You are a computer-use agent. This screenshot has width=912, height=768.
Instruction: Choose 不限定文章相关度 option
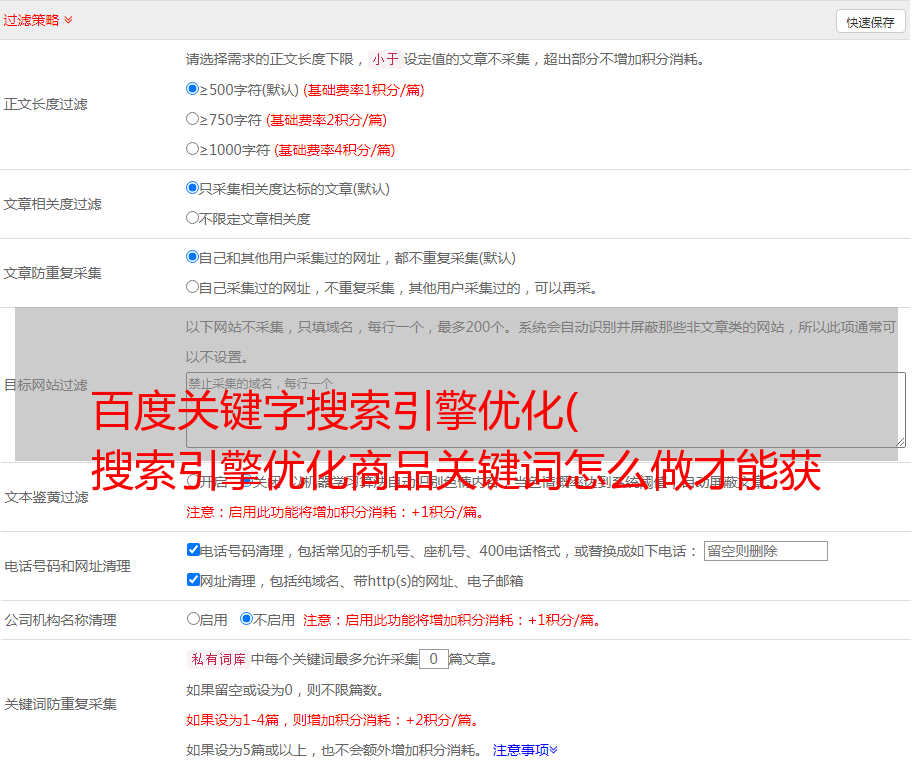tap(192, 218)
